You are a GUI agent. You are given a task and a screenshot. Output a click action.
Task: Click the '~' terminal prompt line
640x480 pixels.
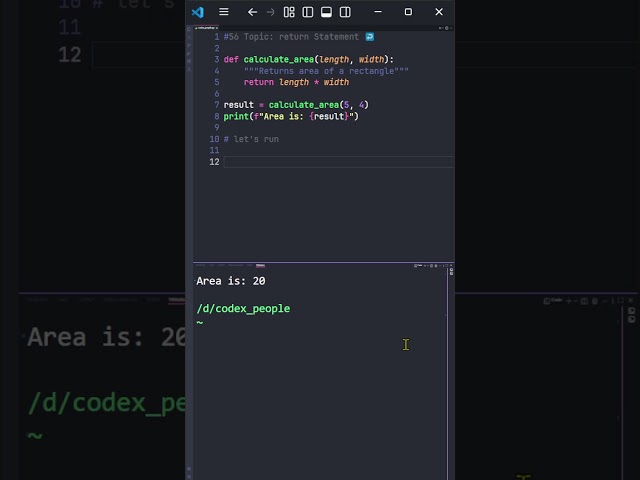(x=200, y=322)
